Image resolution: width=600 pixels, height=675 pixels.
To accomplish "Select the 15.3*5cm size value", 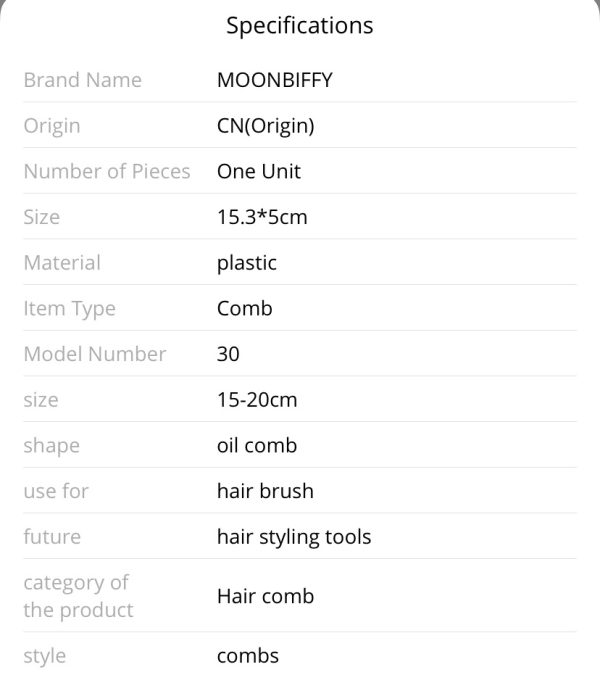I will point(262,217).
